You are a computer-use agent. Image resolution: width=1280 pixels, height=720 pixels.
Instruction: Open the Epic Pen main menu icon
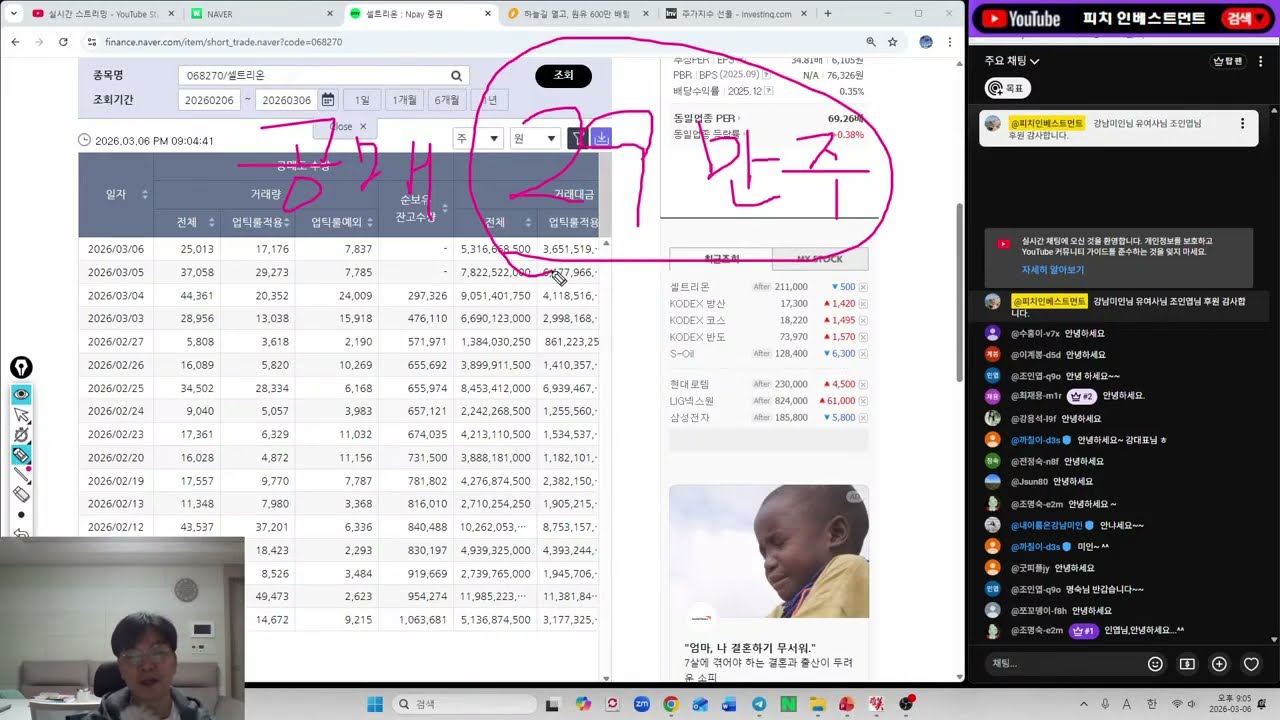(x=21, y=368)
